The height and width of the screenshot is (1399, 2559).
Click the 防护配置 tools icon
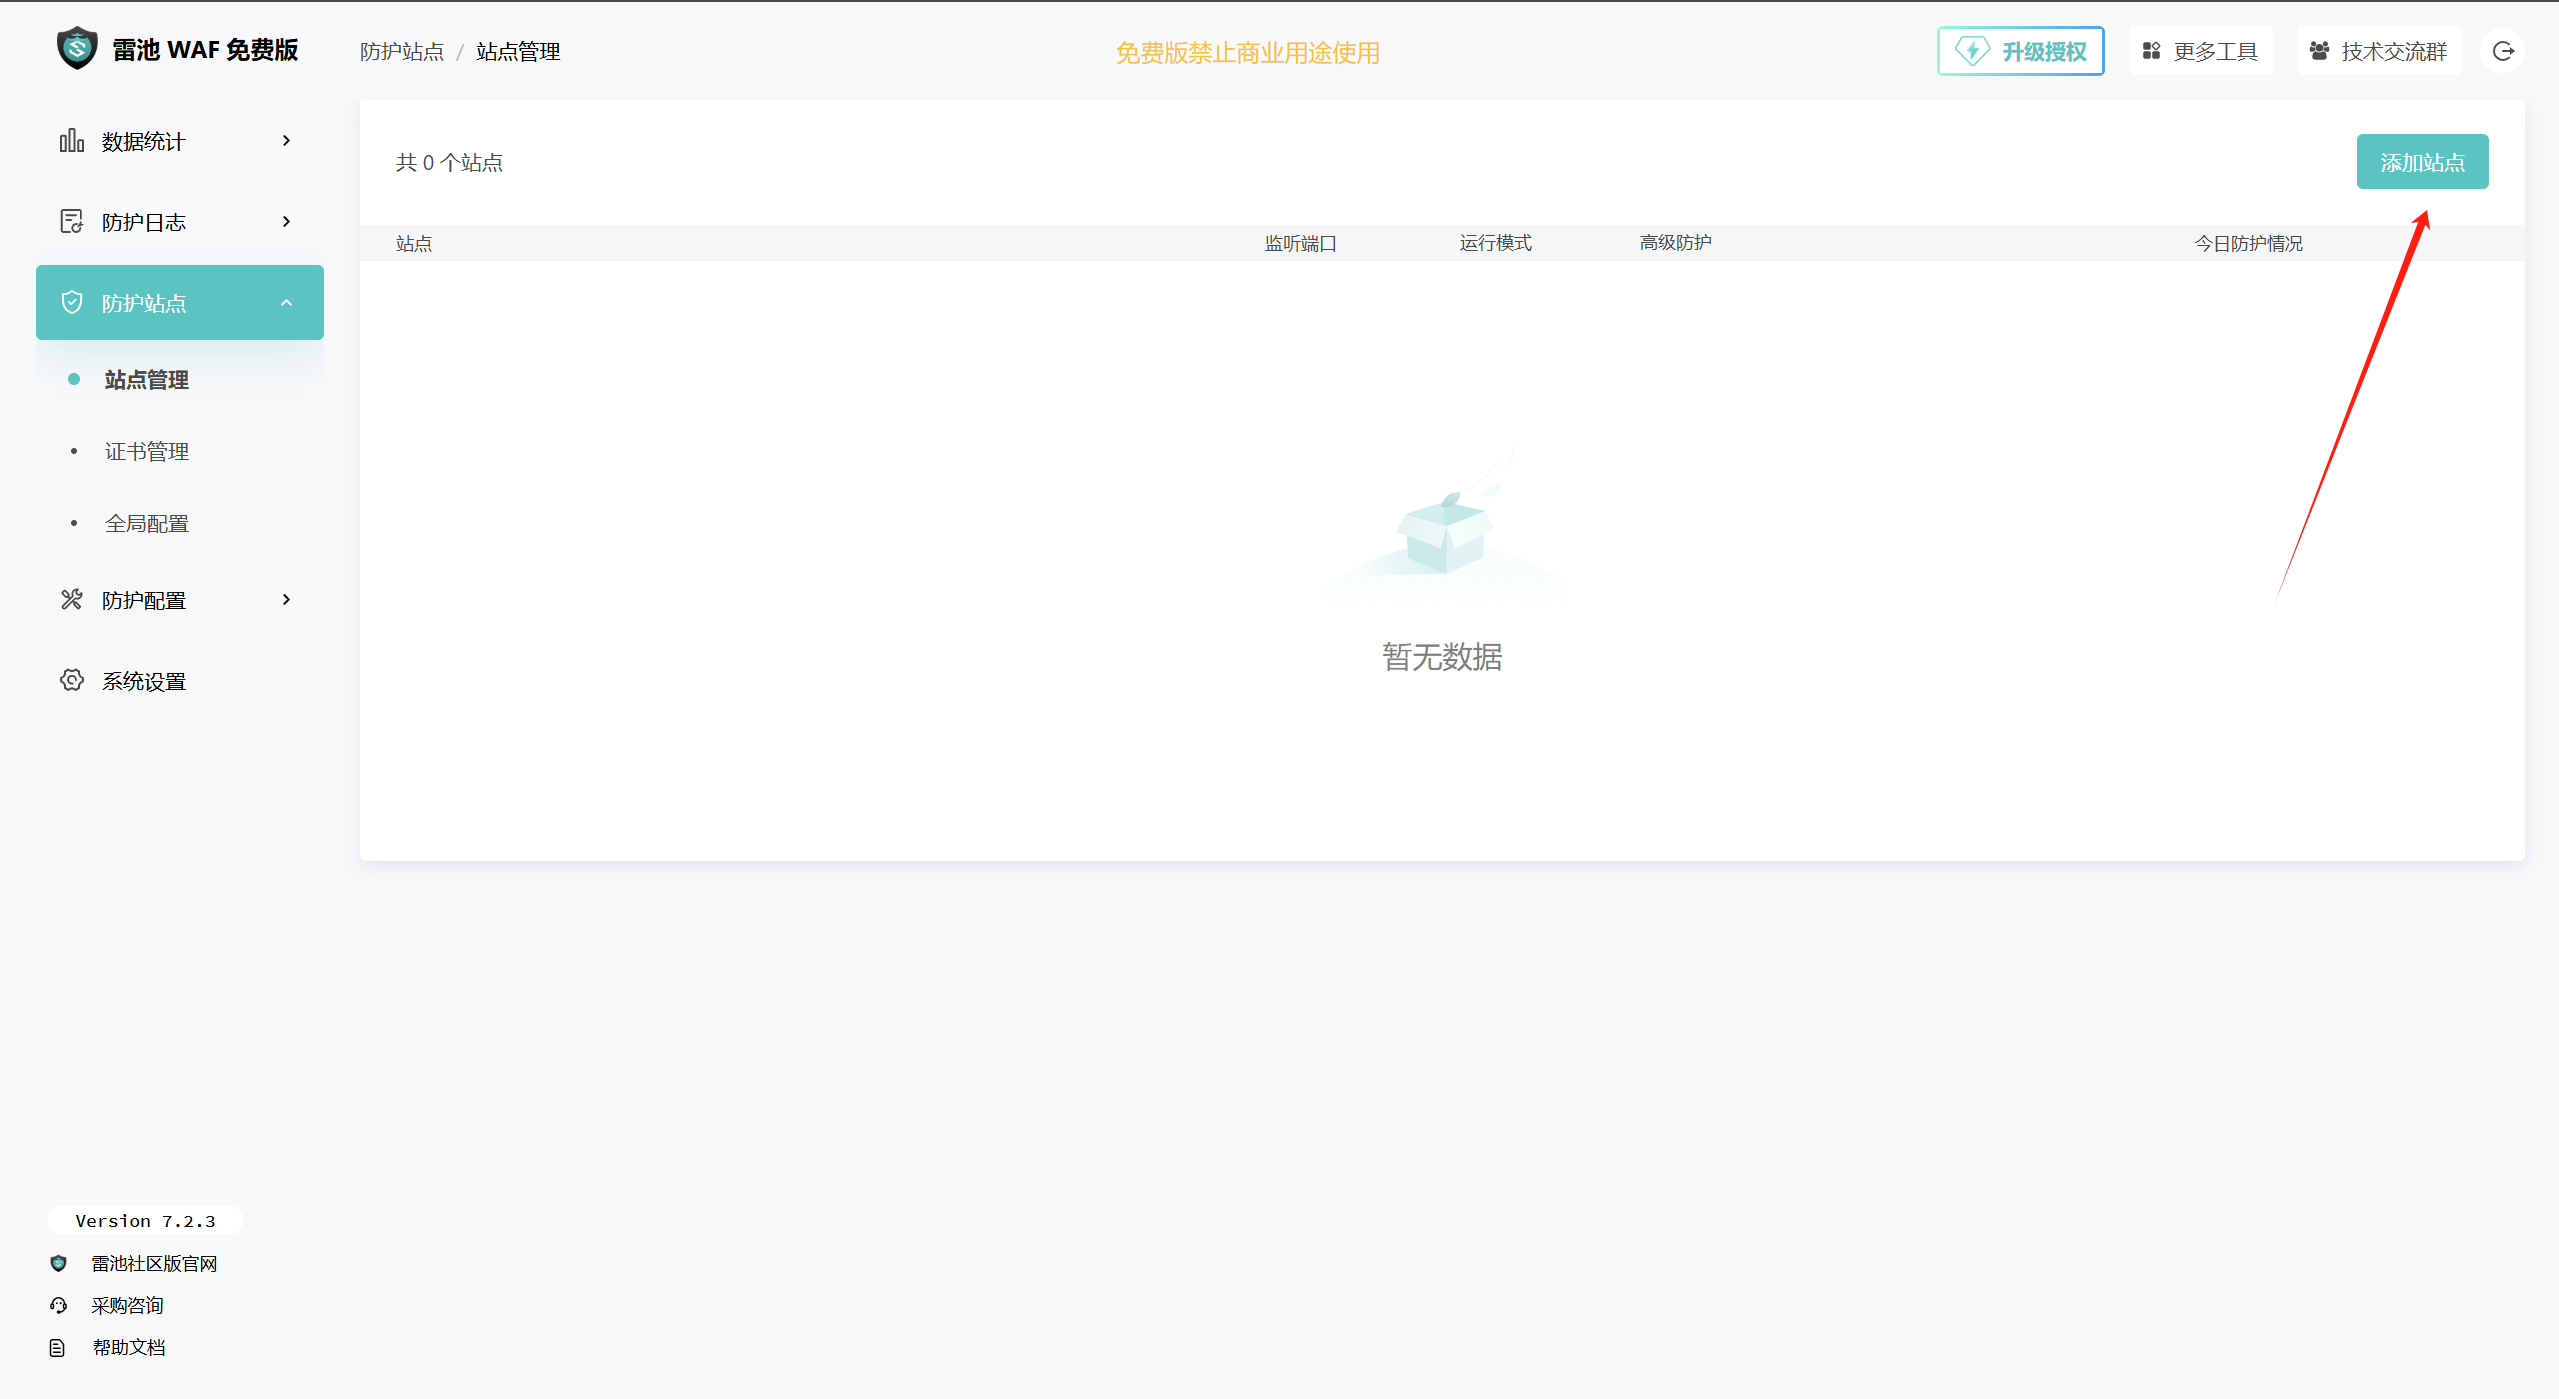click(71, 600)
